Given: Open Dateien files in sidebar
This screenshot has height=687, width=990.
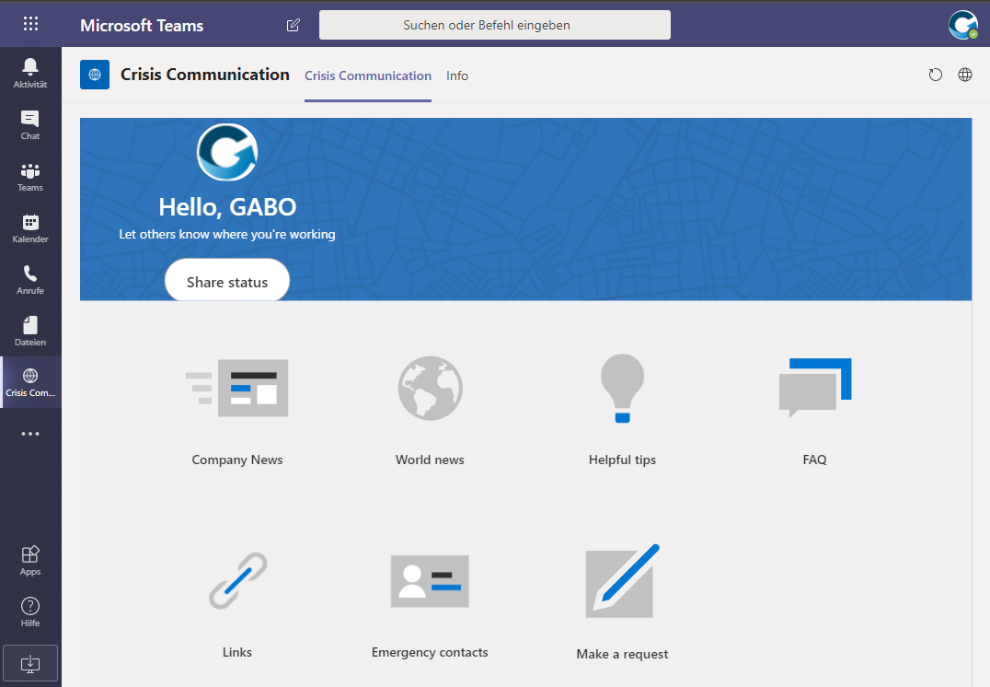Looking at the screenshot, I should [x=30, y=332].
